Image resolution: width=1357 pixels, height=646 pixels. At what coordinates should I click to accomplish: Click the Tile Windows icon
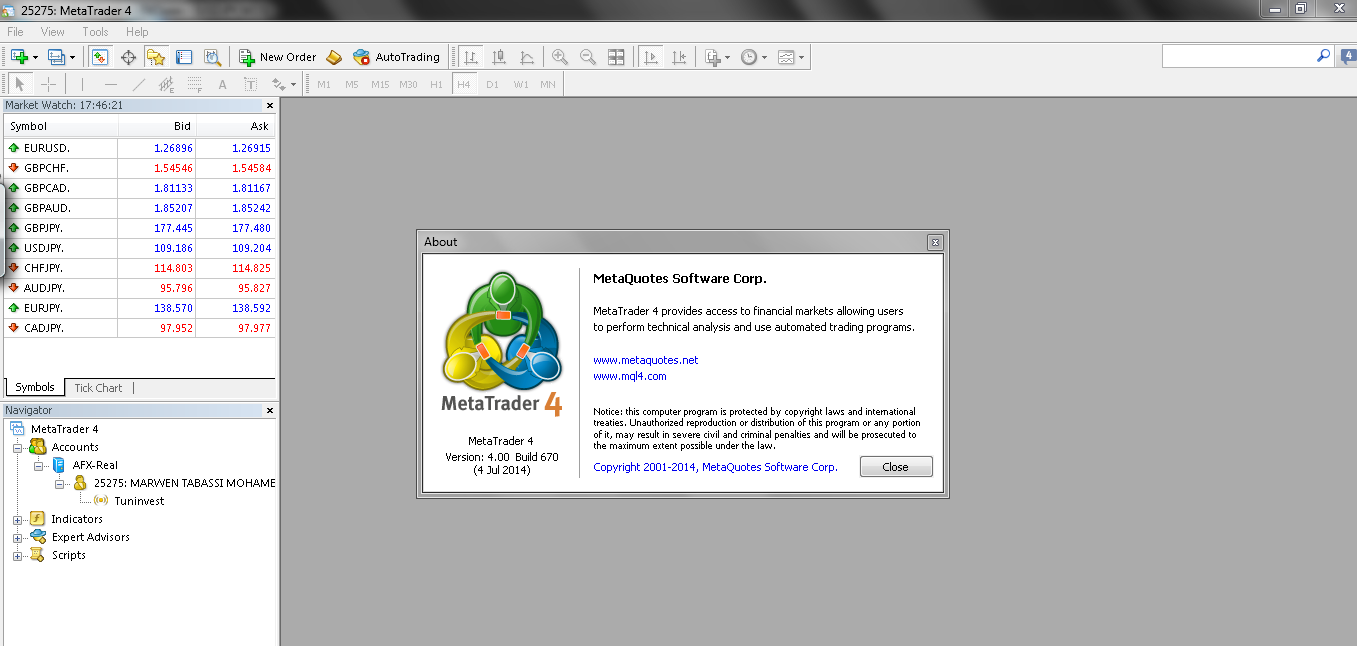tap(617, 57)
